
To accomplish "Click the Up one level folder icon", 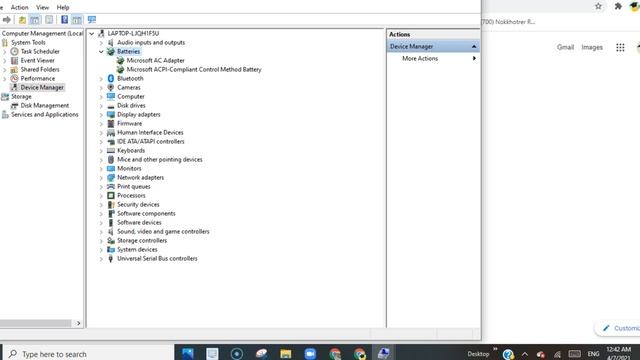I will click(x=22, y=20).
